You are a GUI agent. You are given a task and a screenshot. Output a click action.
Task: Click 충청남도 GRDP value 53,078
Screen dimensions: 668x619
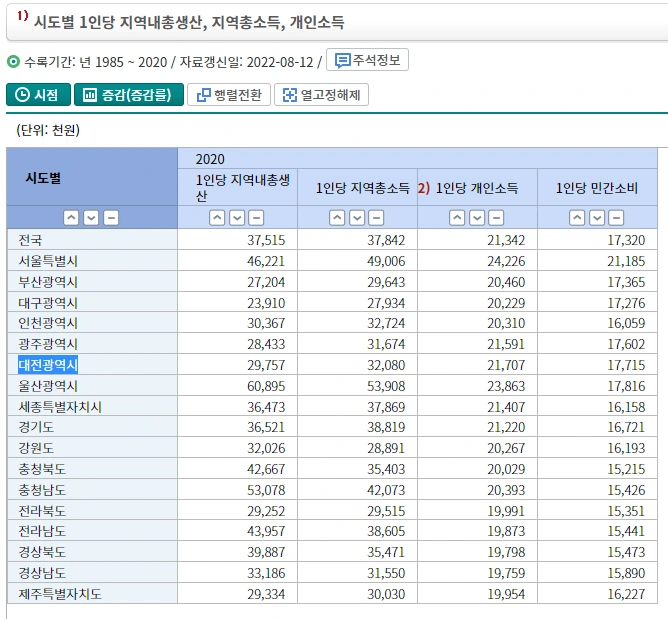(x=266, y=490)
